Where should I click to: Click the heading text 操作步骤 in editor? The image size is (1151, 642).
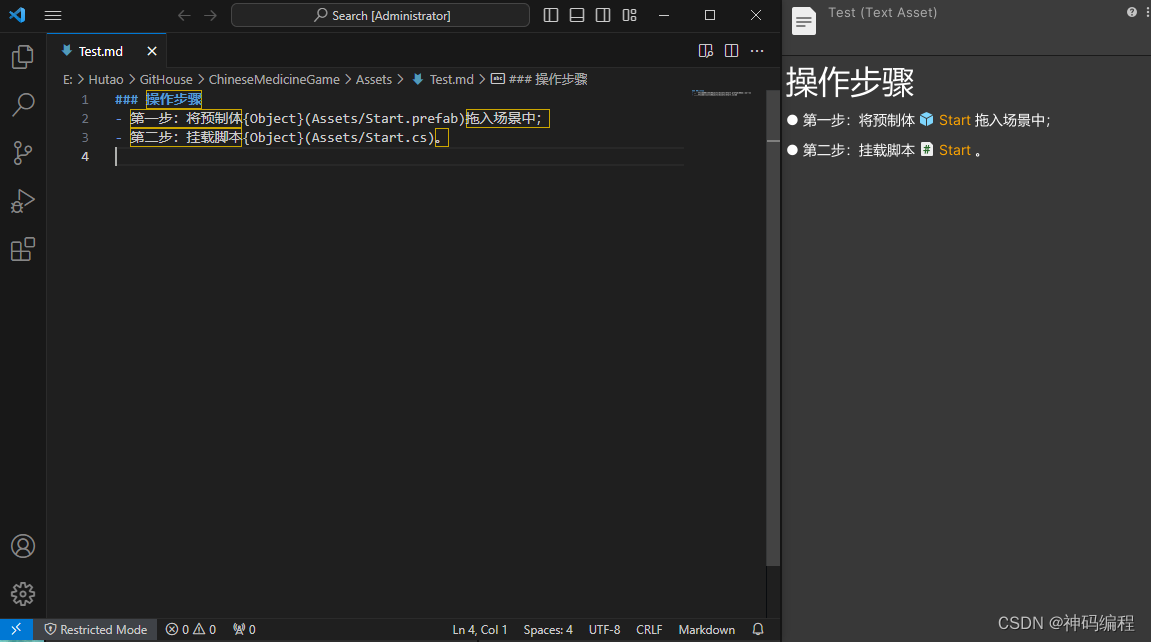pos(173,99)
